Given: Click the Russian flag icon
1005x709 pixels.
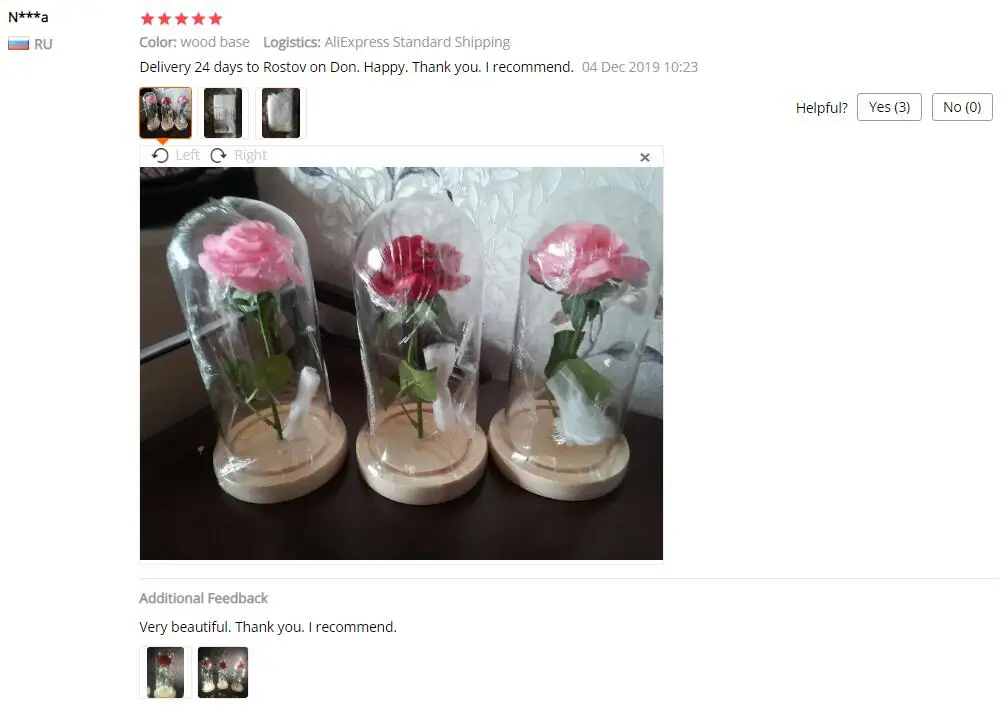Looking at the screenshot, I should (x=19, y=44).
